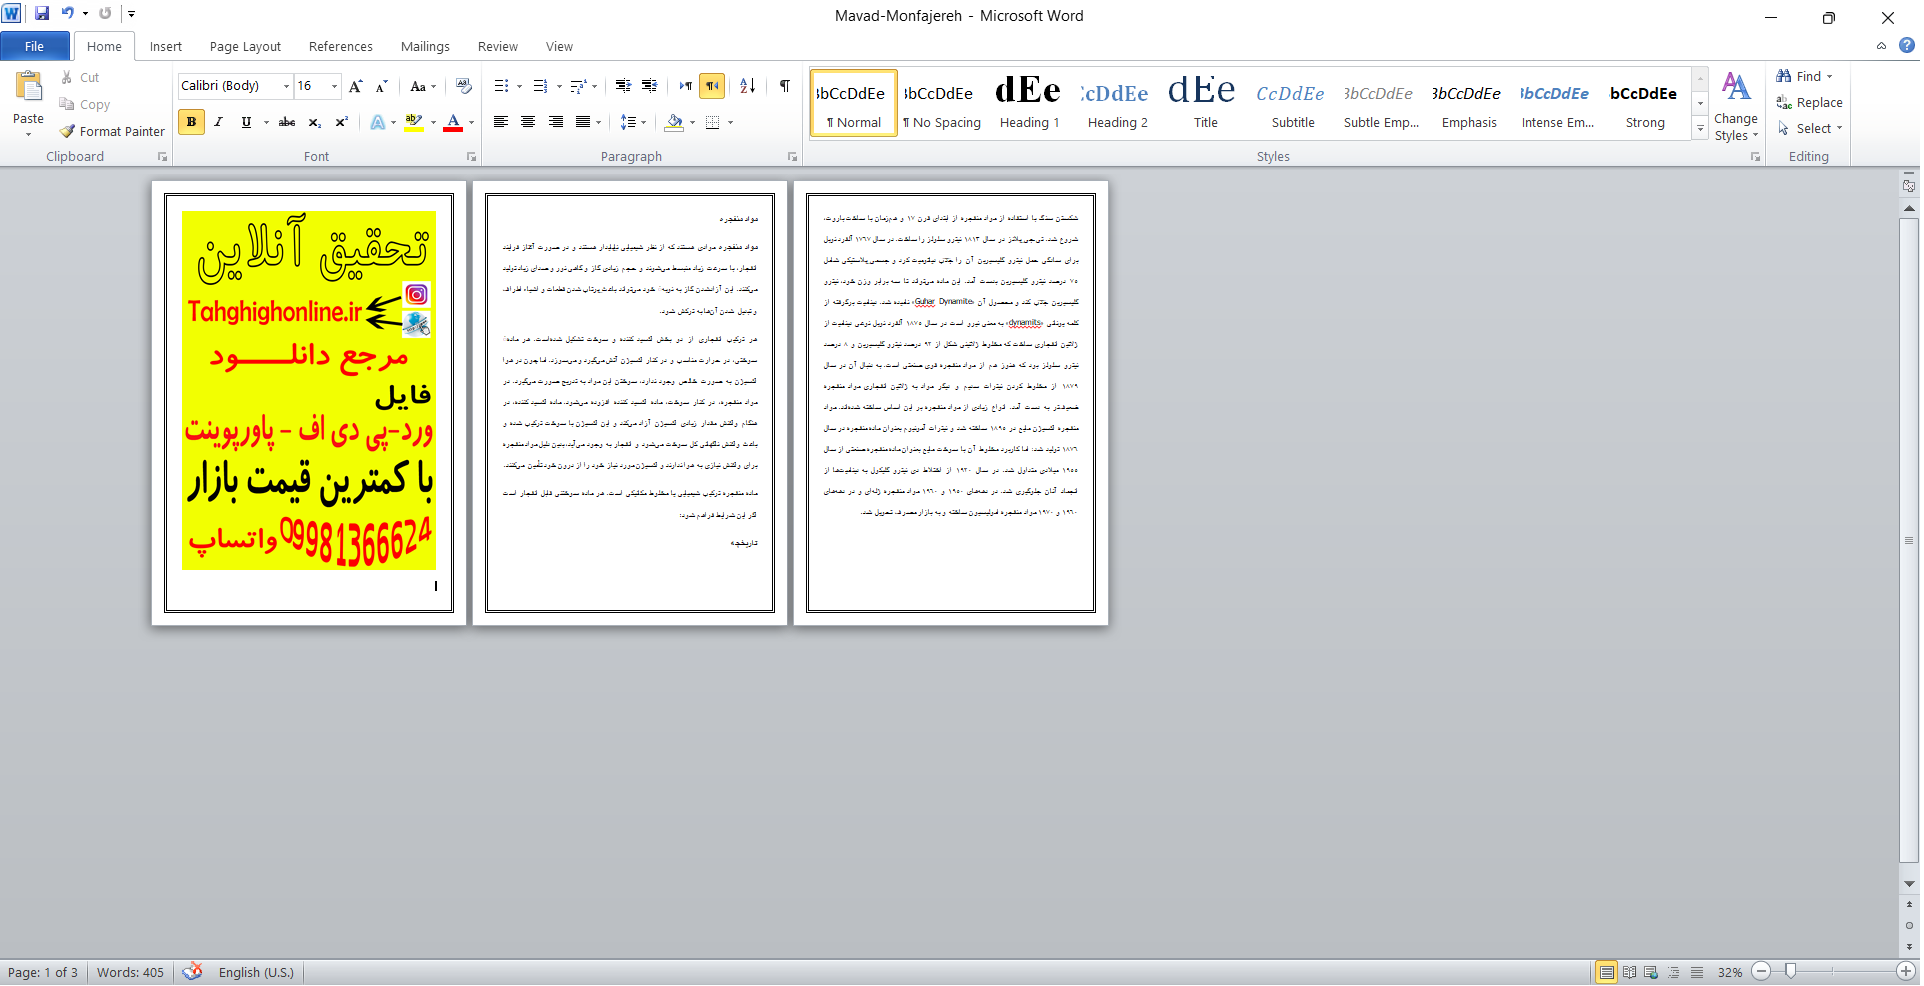Open the Page Layout tab

[x=245, y=46]
